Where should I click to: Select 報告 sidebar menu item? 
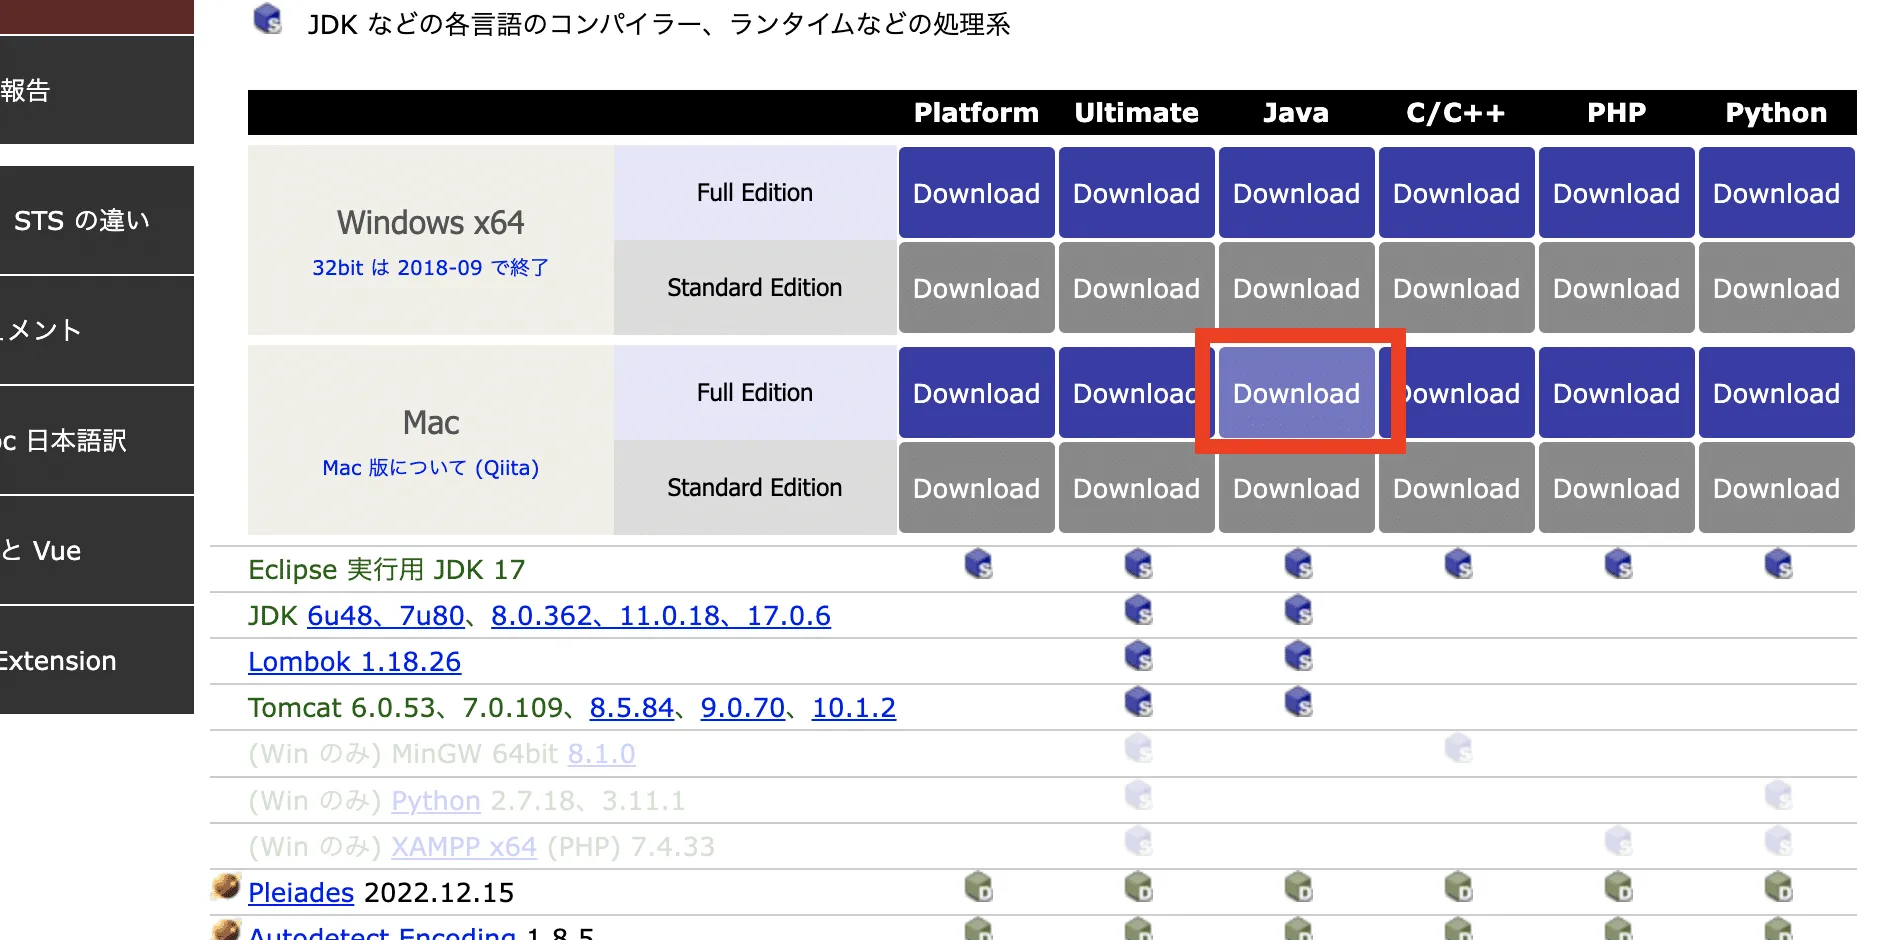pyautogui.click(x=95, y=90)
